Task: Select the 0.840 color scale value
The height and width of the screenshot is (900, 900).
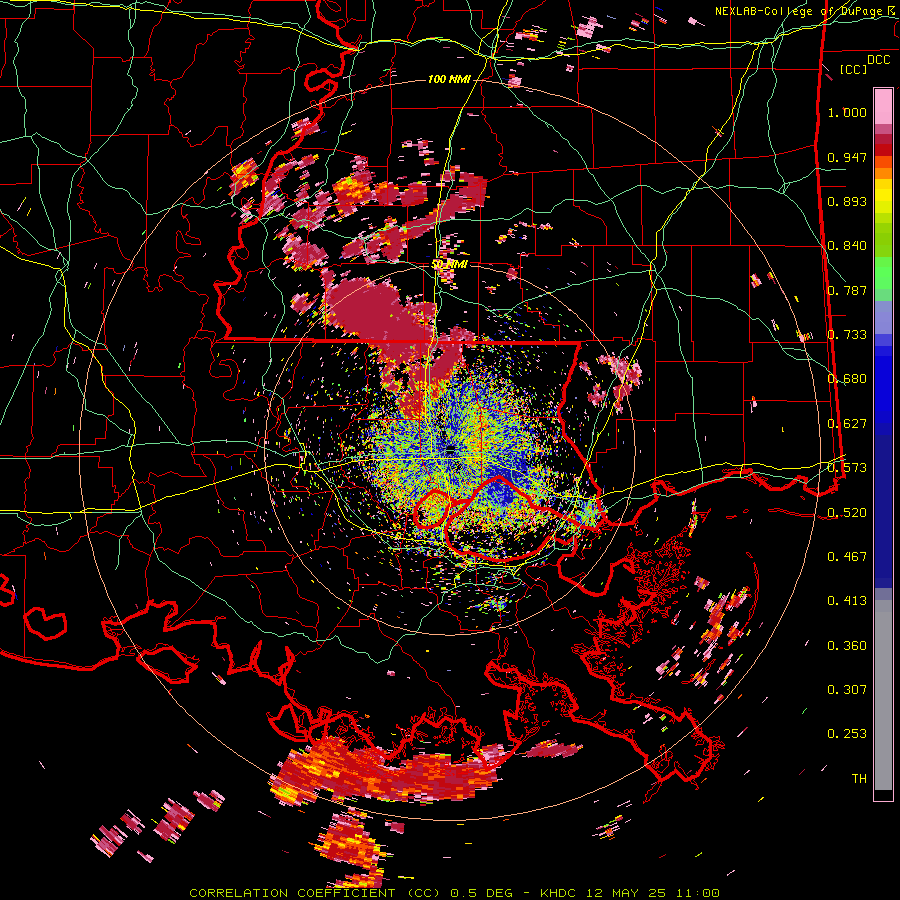Action: (x=847, y=246)
